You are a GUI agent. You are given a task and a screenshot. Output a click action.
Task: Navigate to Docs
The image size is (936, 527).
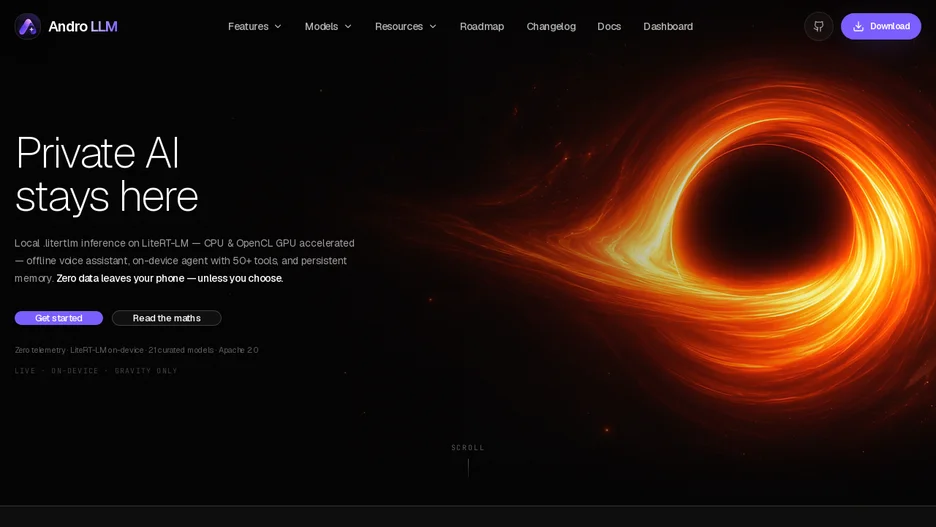pyautogui.click(x=609, y=26)
